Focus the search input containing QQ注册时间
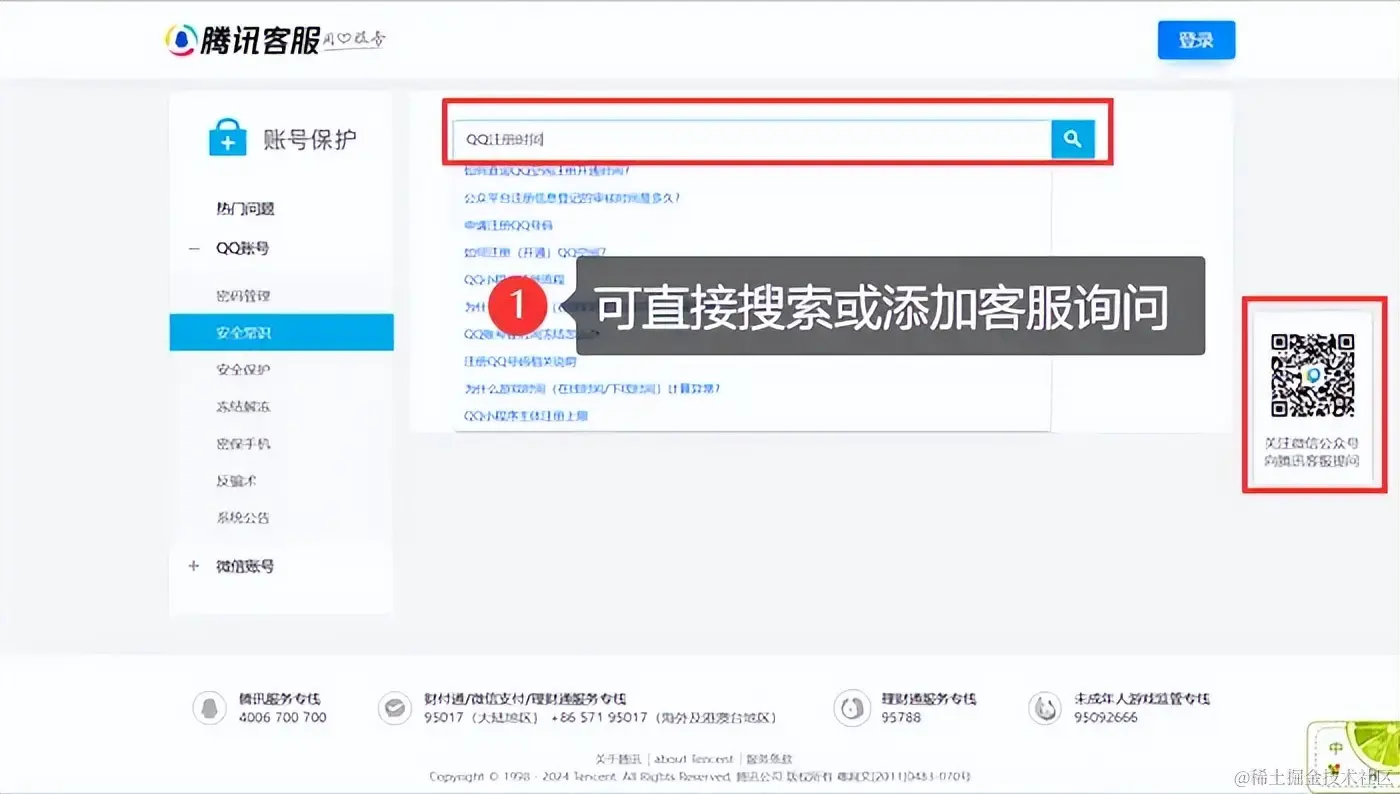The image size is (1400, 794). click(752, 139)
